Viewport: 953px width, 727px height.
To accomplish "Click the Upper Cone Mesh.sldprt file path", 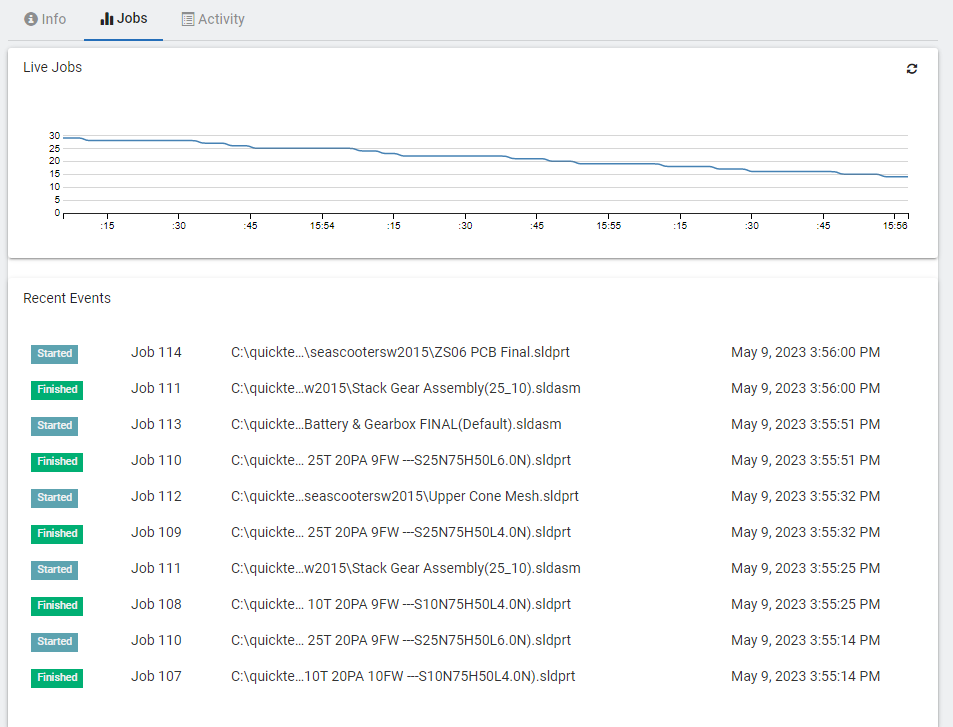I will 404,496.
